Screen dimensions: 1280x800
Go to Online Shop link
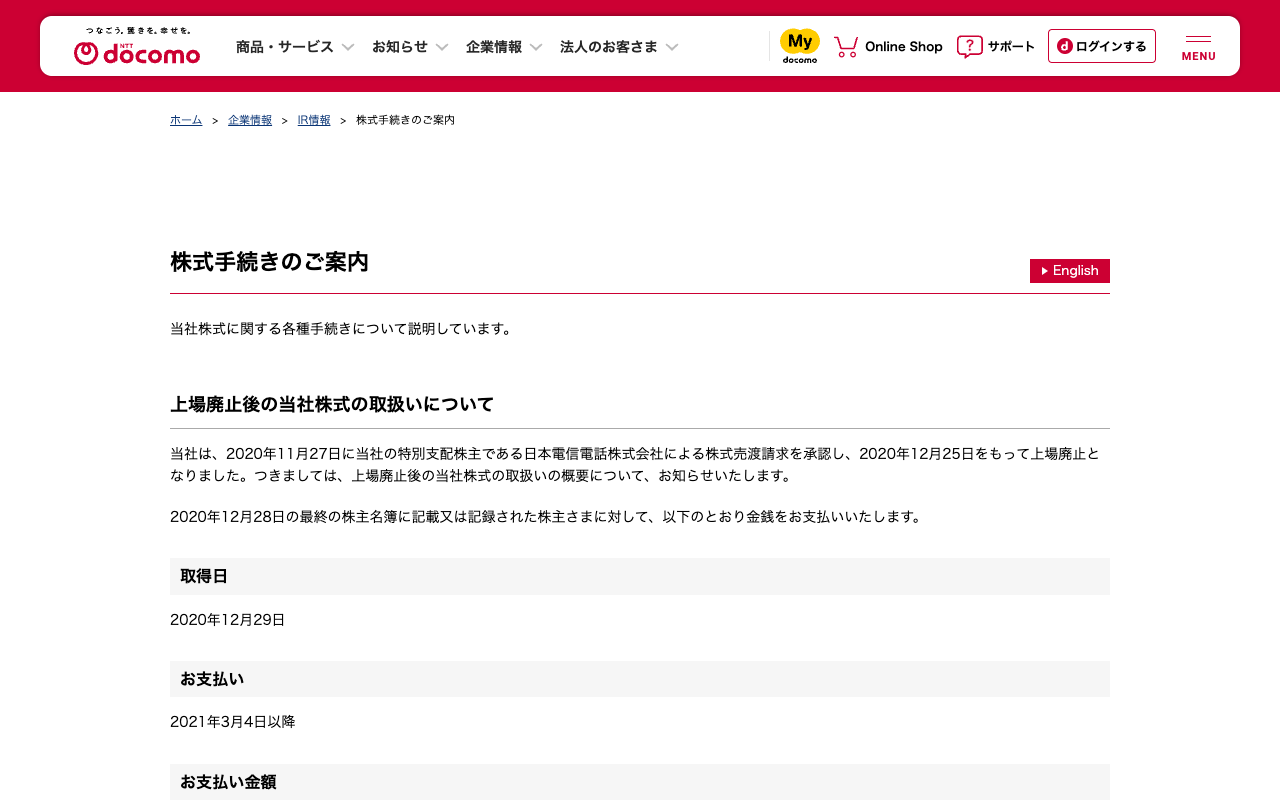coord(904,47)
